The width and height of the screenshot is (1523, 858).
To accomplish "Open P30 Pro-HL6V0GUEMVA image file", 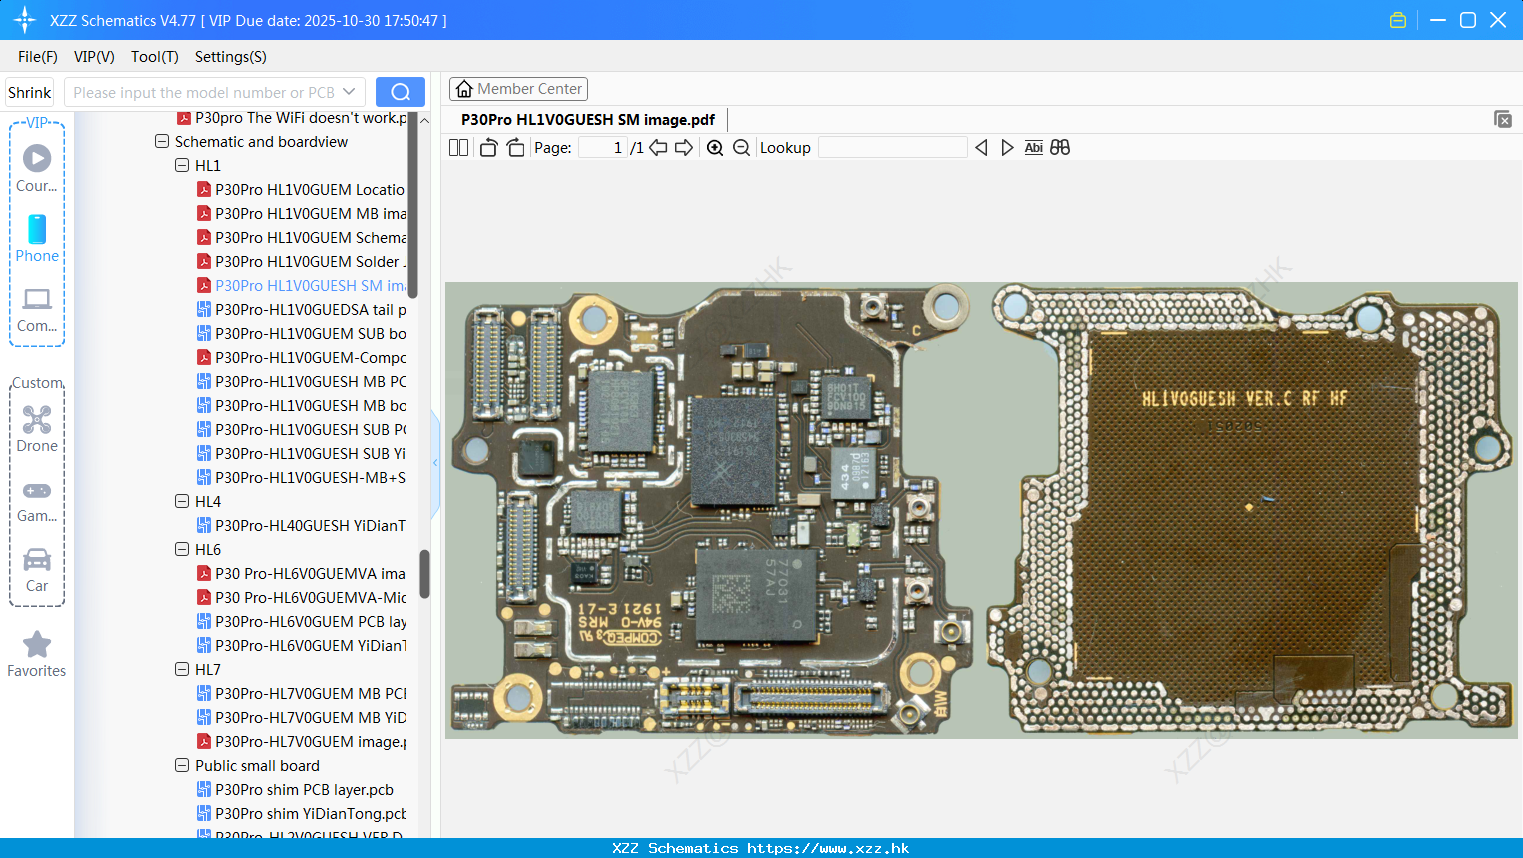I will [x=301, y=574].
